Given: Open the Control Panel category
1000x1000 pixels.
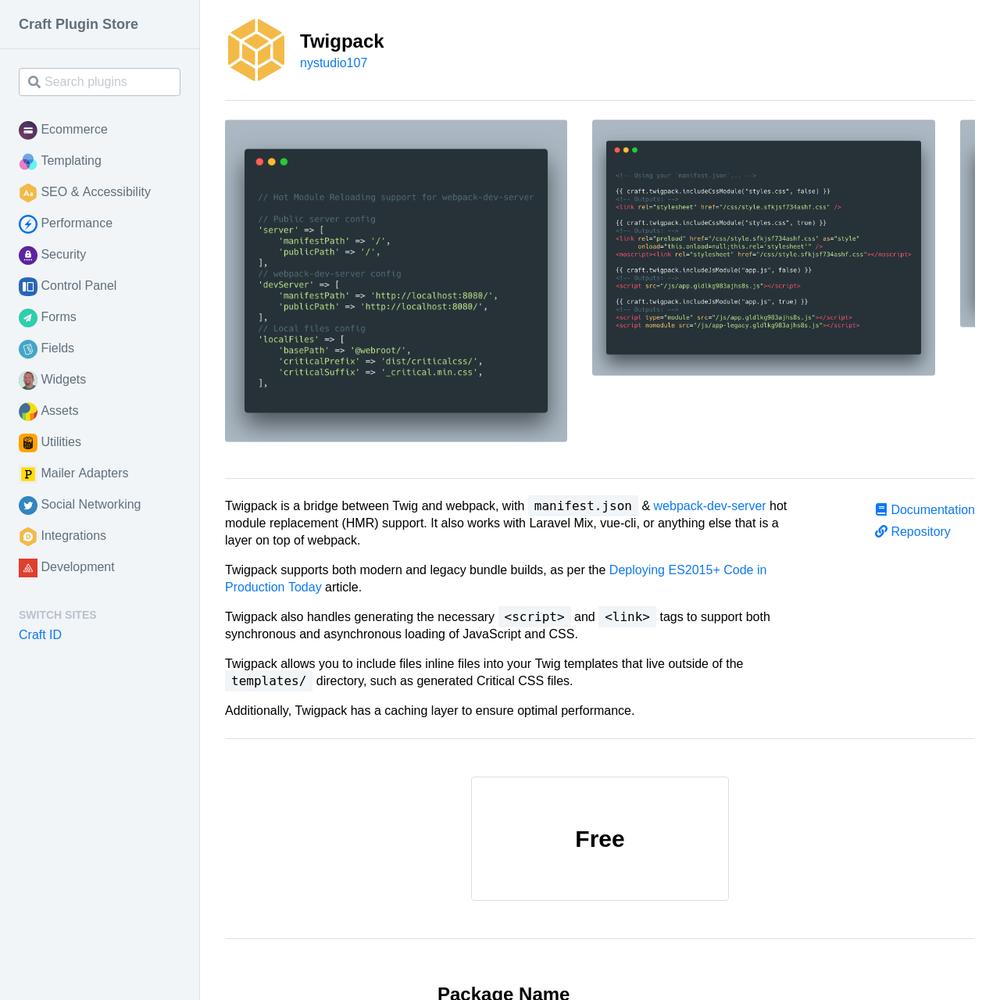Looking at the screenshot, I should click(x=78, y=286).
